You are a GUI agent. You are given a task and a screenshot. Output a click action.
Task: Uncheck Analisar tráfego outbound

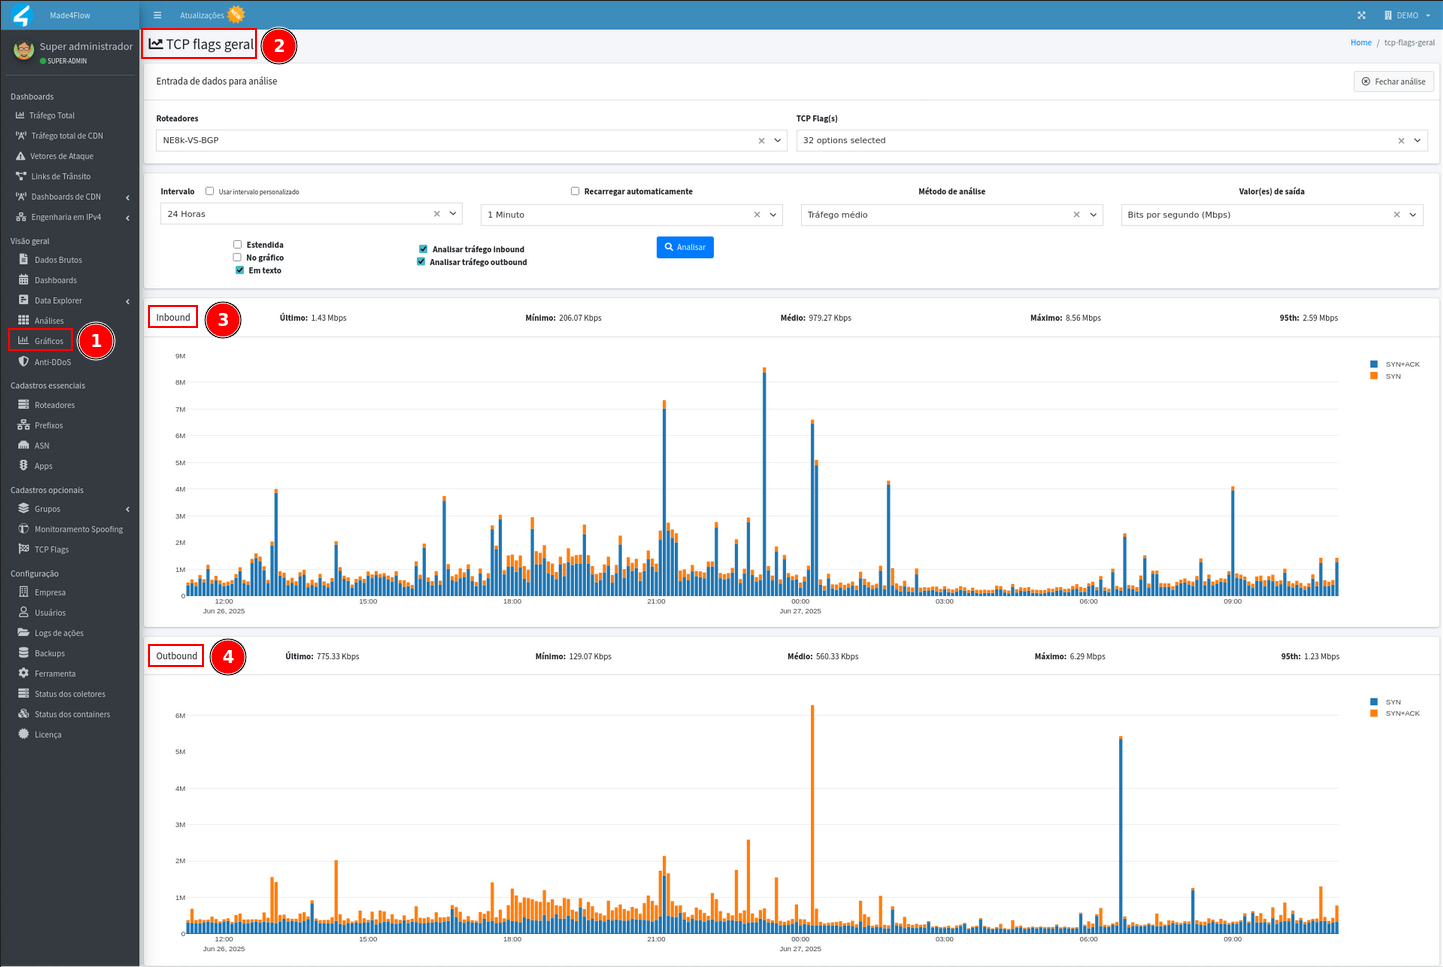[x=421, y=262]
